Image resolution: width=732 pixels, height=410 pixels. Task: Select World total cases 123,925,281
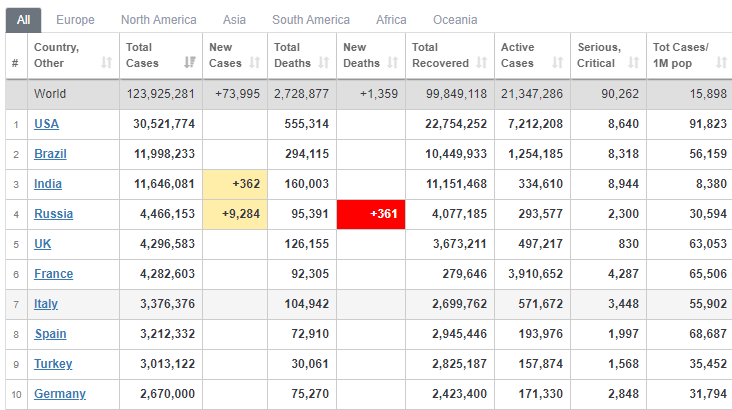pos(161,94)
